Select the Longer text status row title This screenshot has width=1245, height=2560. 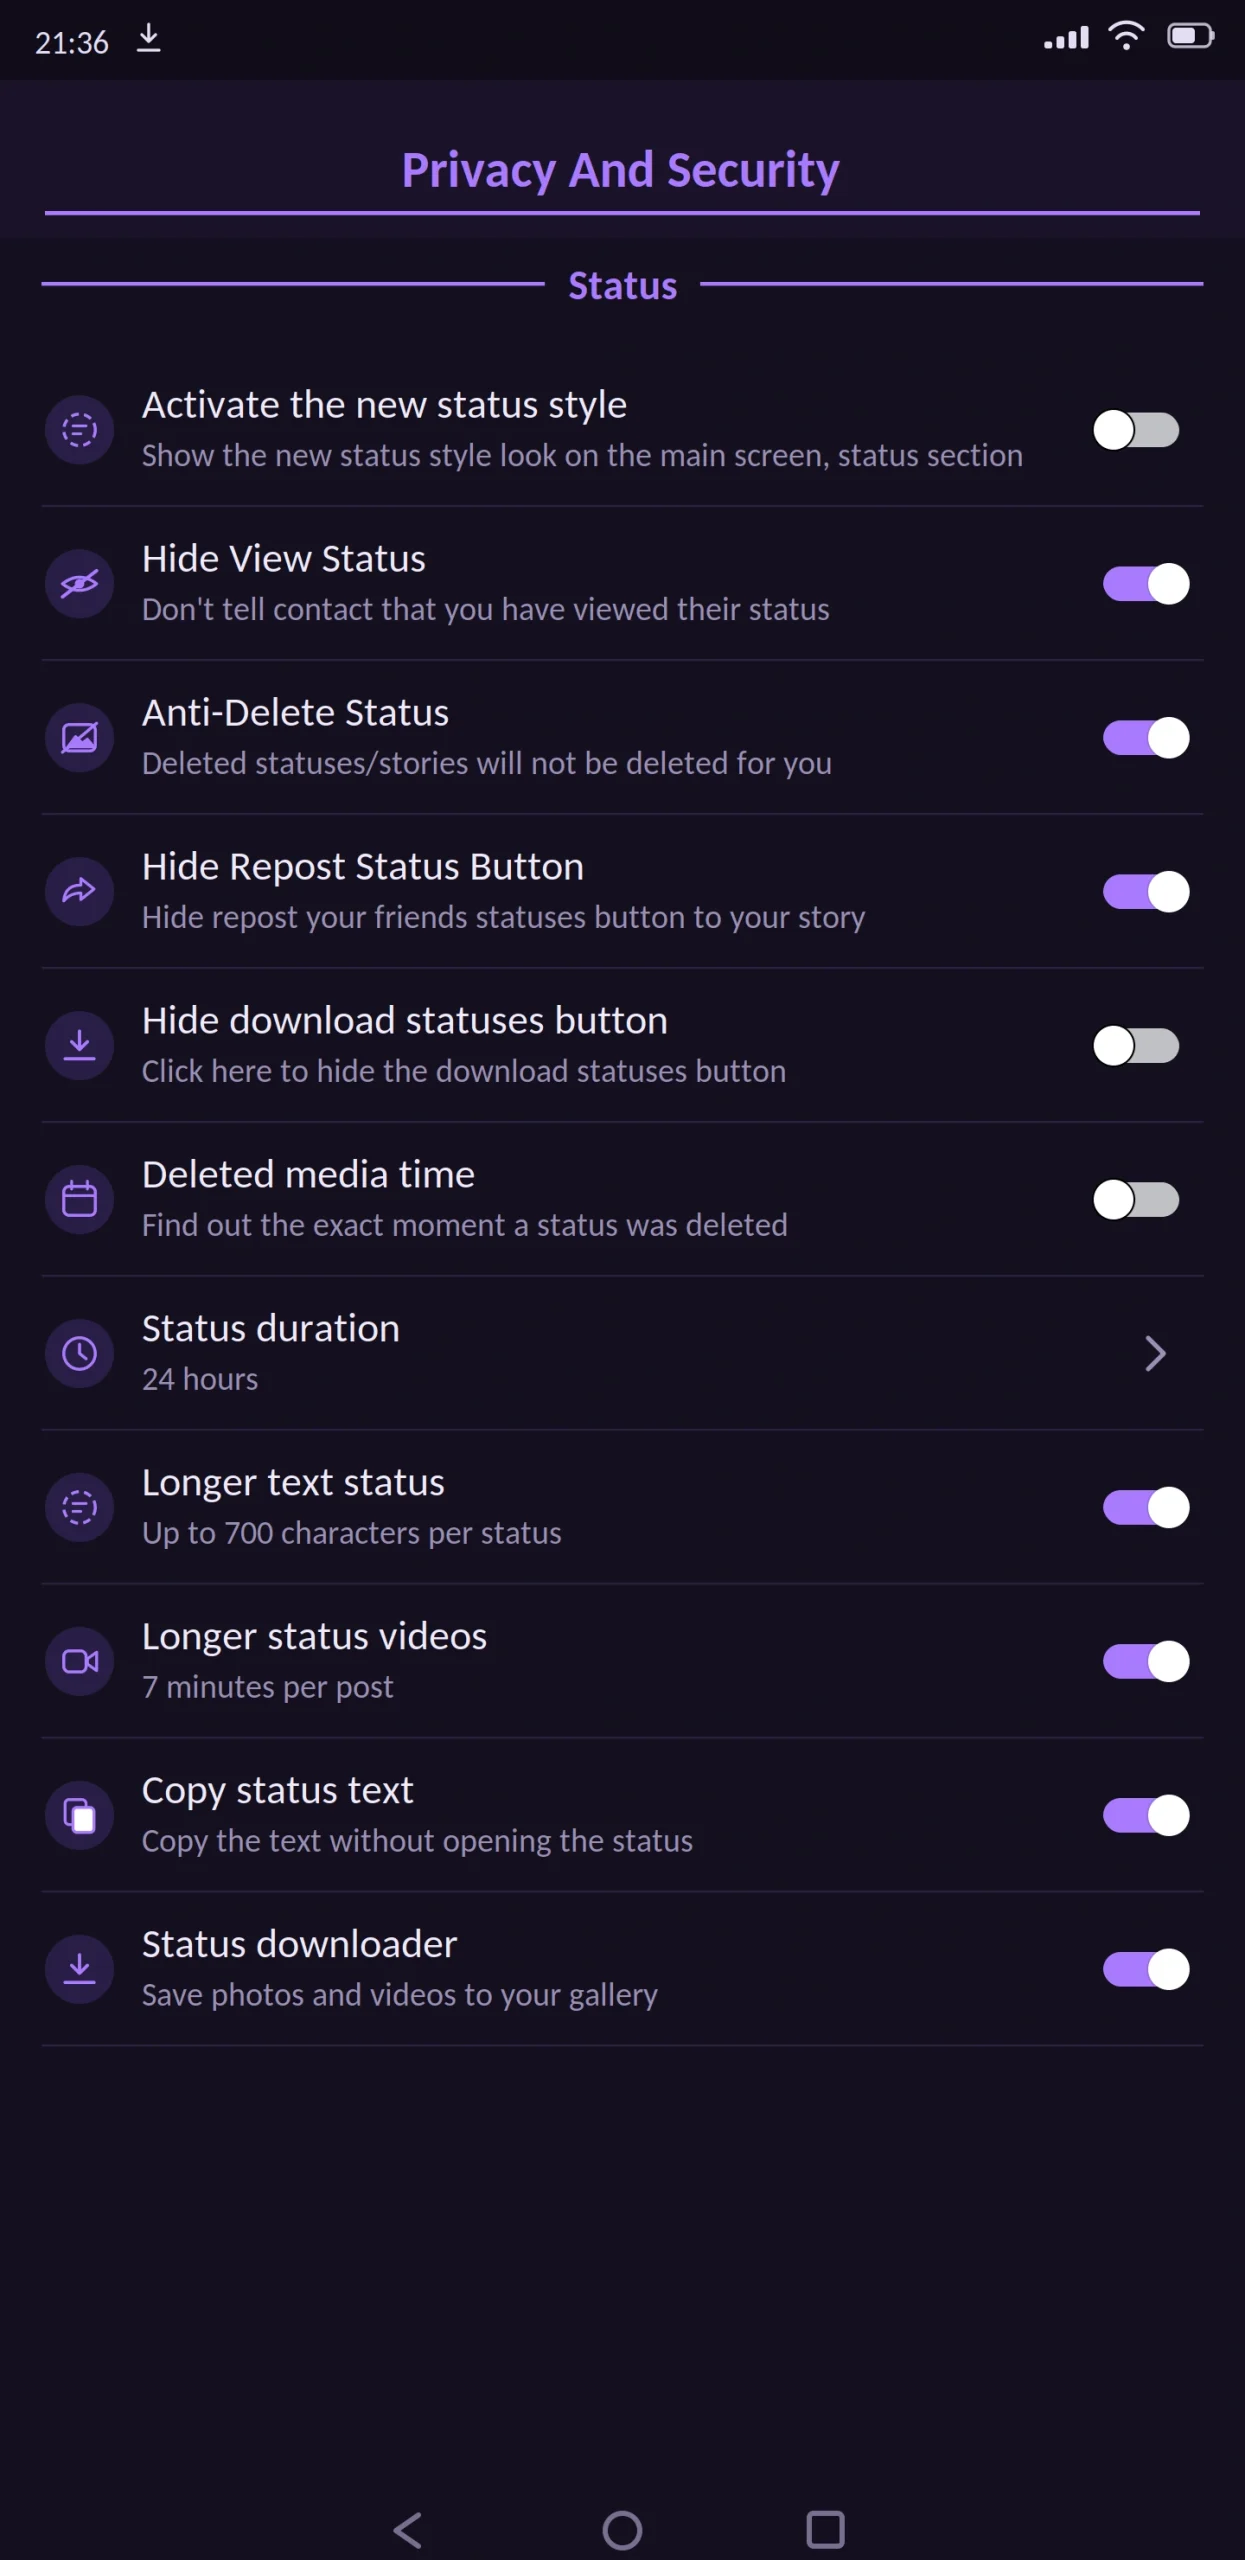coord(293,1482)
